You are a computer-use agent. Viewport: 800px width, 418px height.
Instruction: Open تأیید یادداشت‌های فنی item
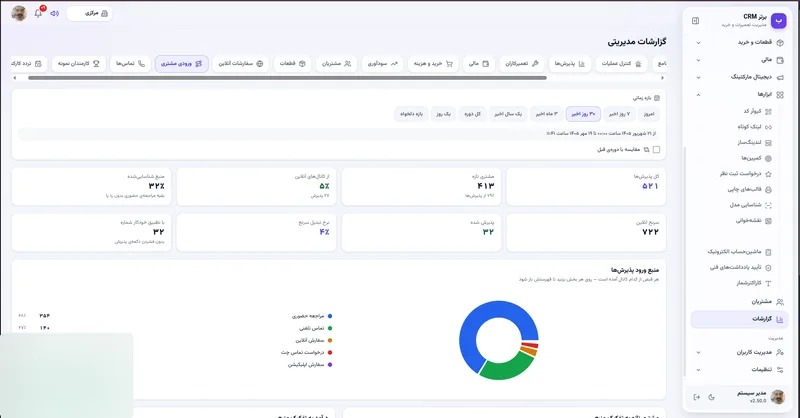pyautogui.click(x=740, y=267)
